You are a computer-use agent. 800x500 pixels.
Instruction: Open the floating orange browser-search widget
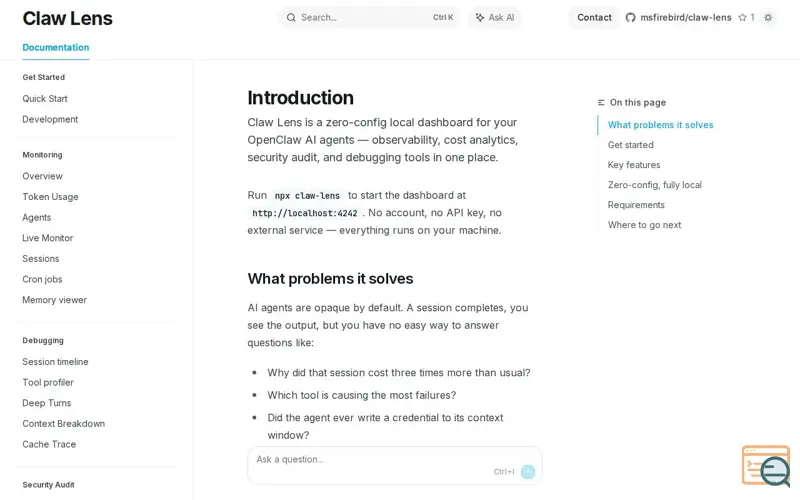[x=766, y=465]
